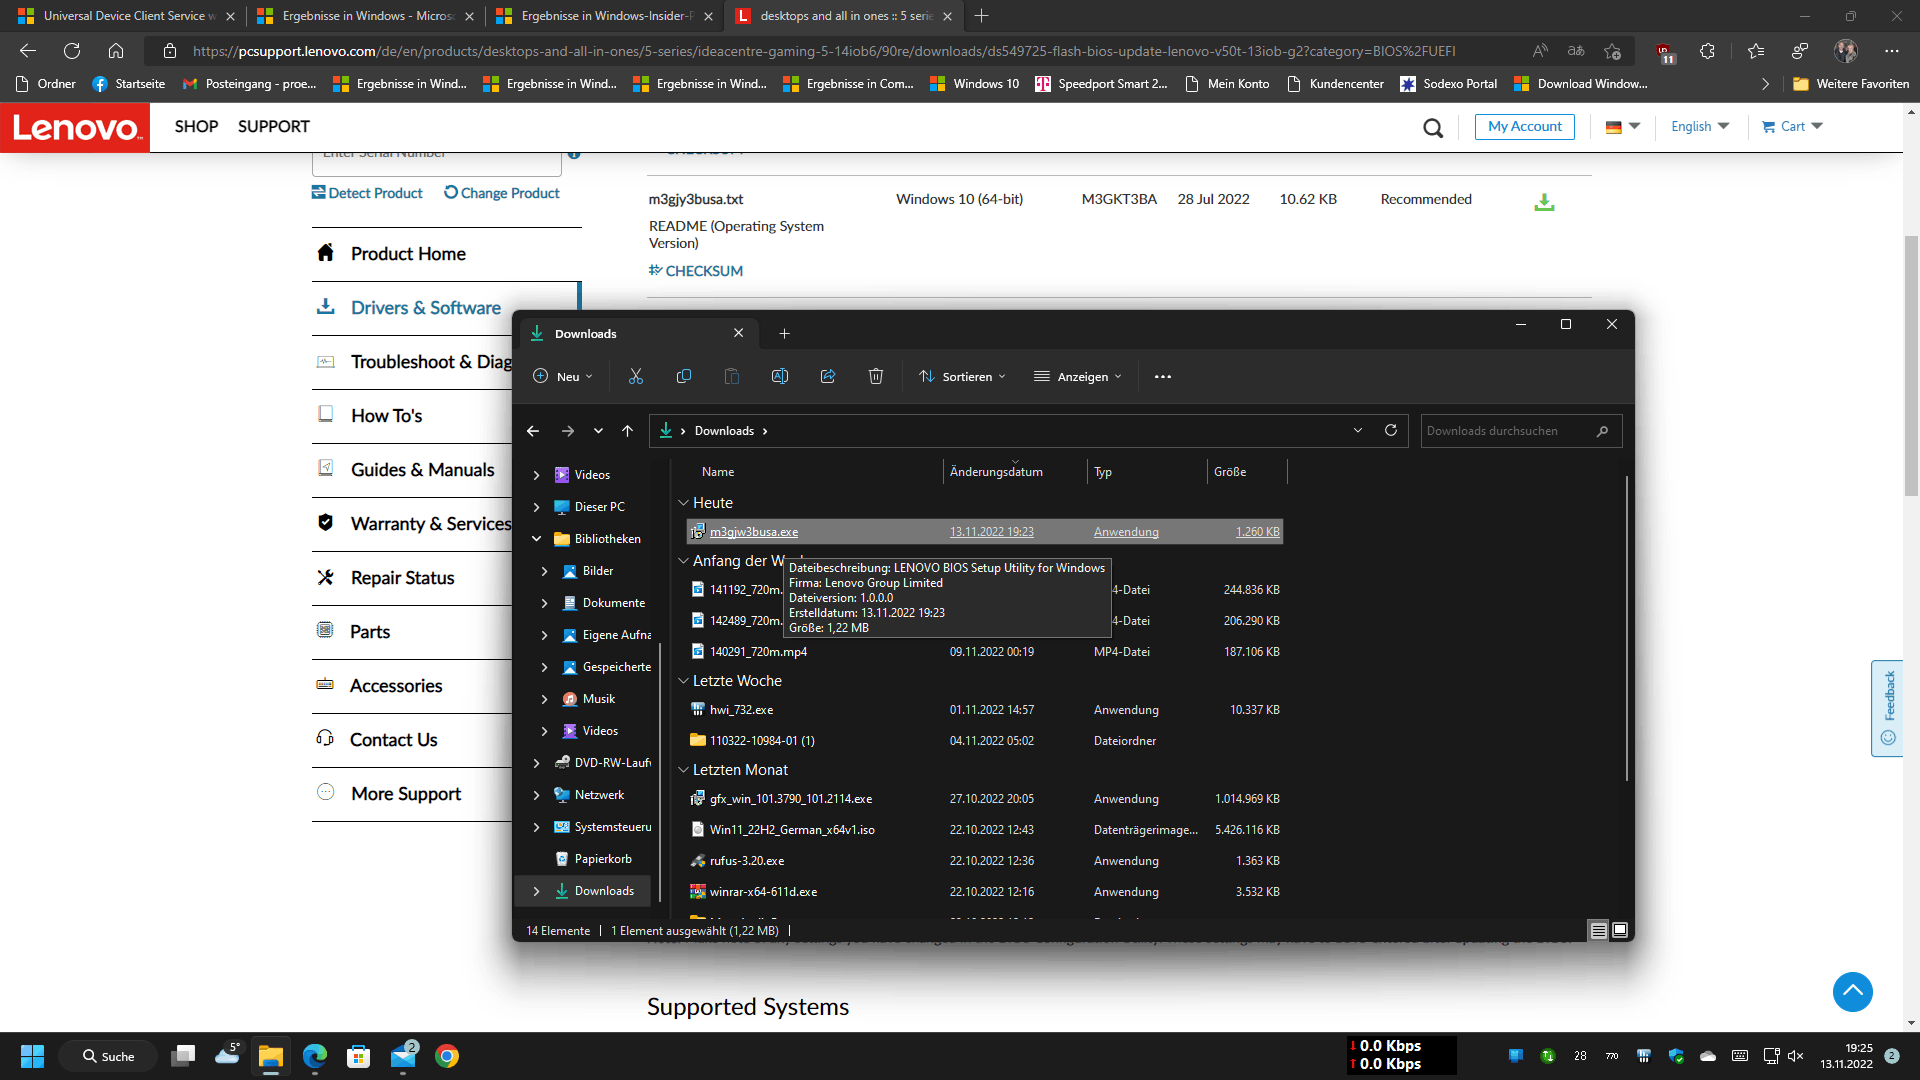
Task: Select Netzwerk in the navigation tree
Action: [598, 795]
